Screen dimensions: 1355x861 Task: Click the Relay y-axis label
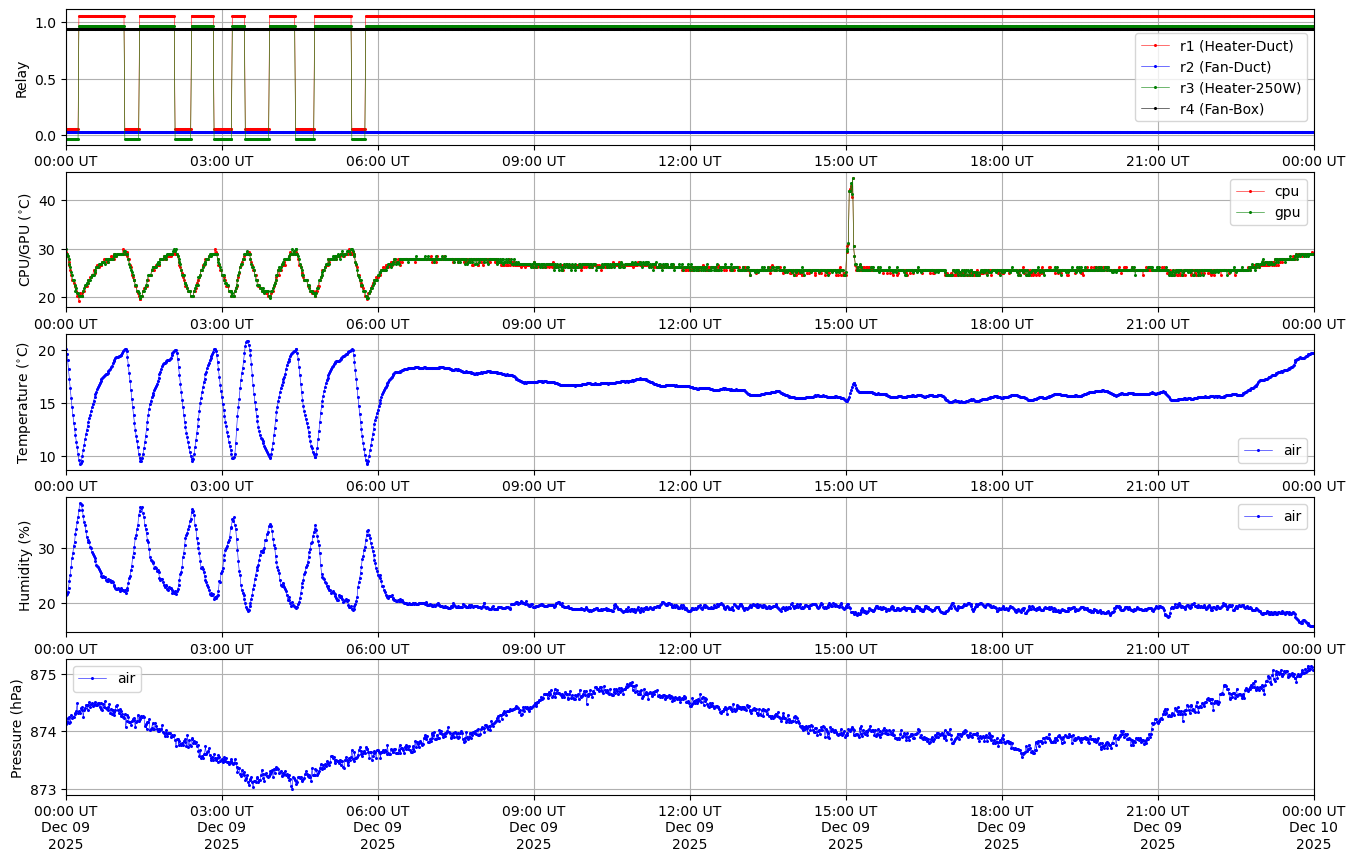pyautogui.click(x=22, y=78)
